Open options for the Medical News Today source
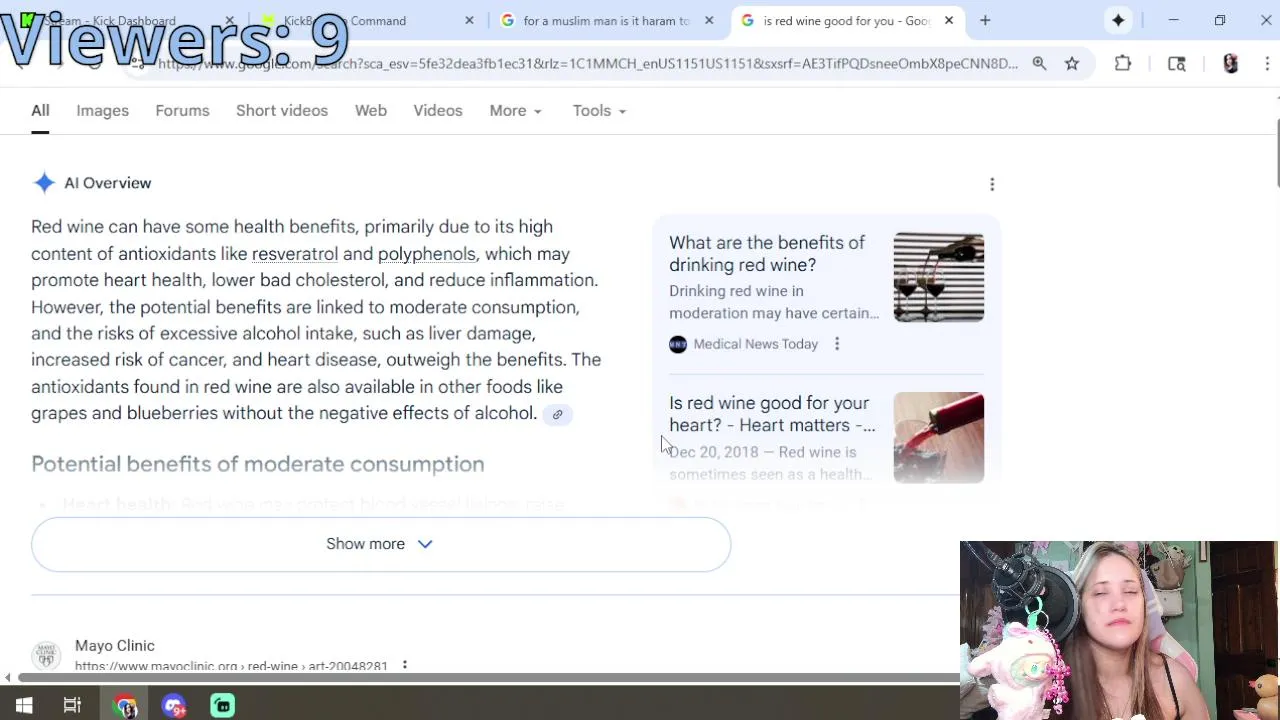The width and height of the screenshot is (1280, 720). (x=837, y=344)
